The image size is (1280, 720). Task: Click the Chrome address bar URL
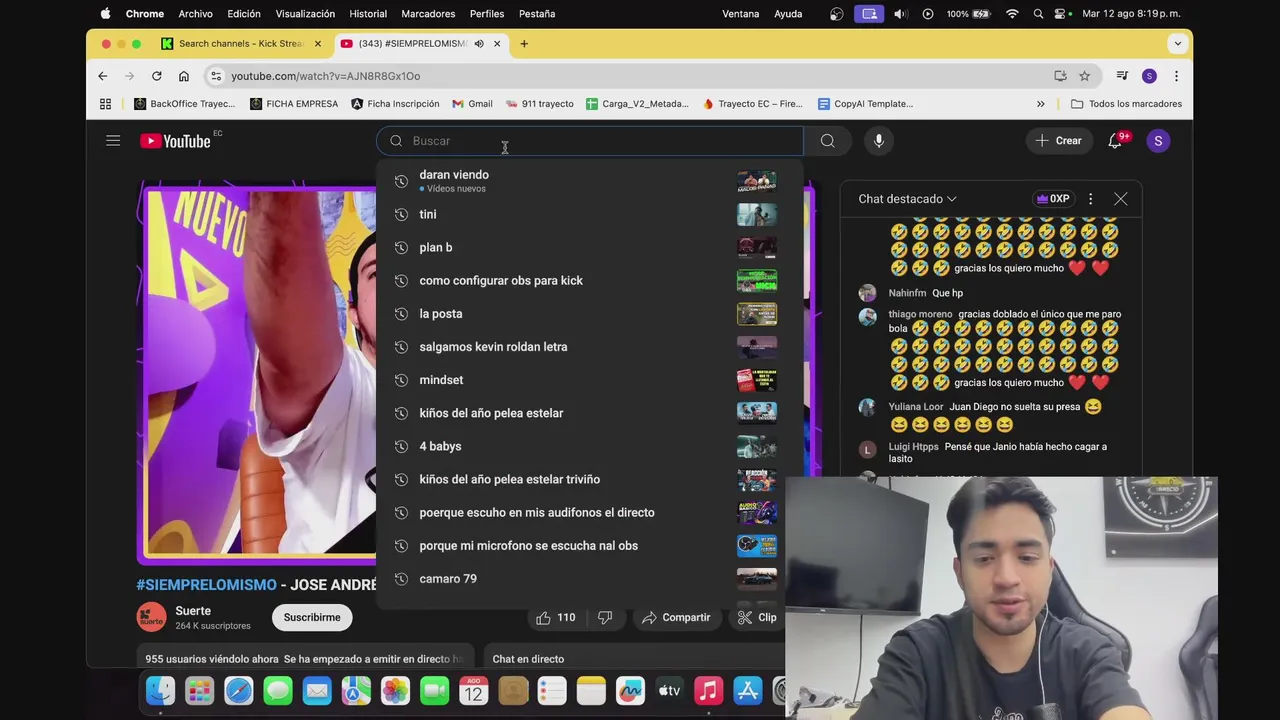[x=326, y=76]
